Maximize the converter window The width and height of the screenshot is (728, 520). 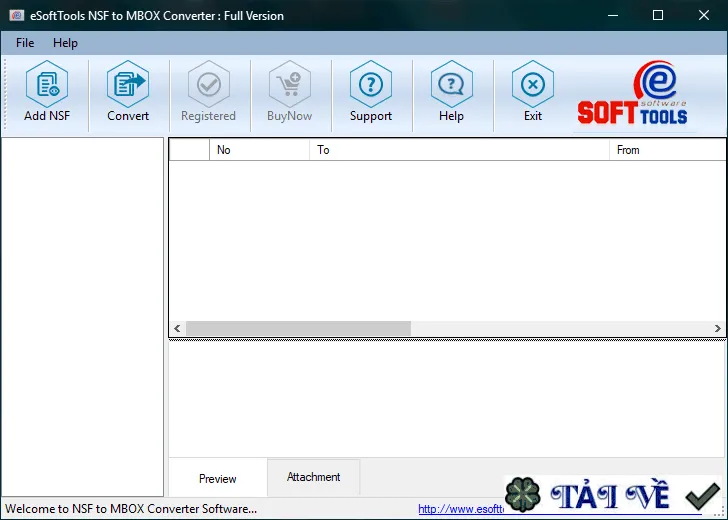point(658,15)
